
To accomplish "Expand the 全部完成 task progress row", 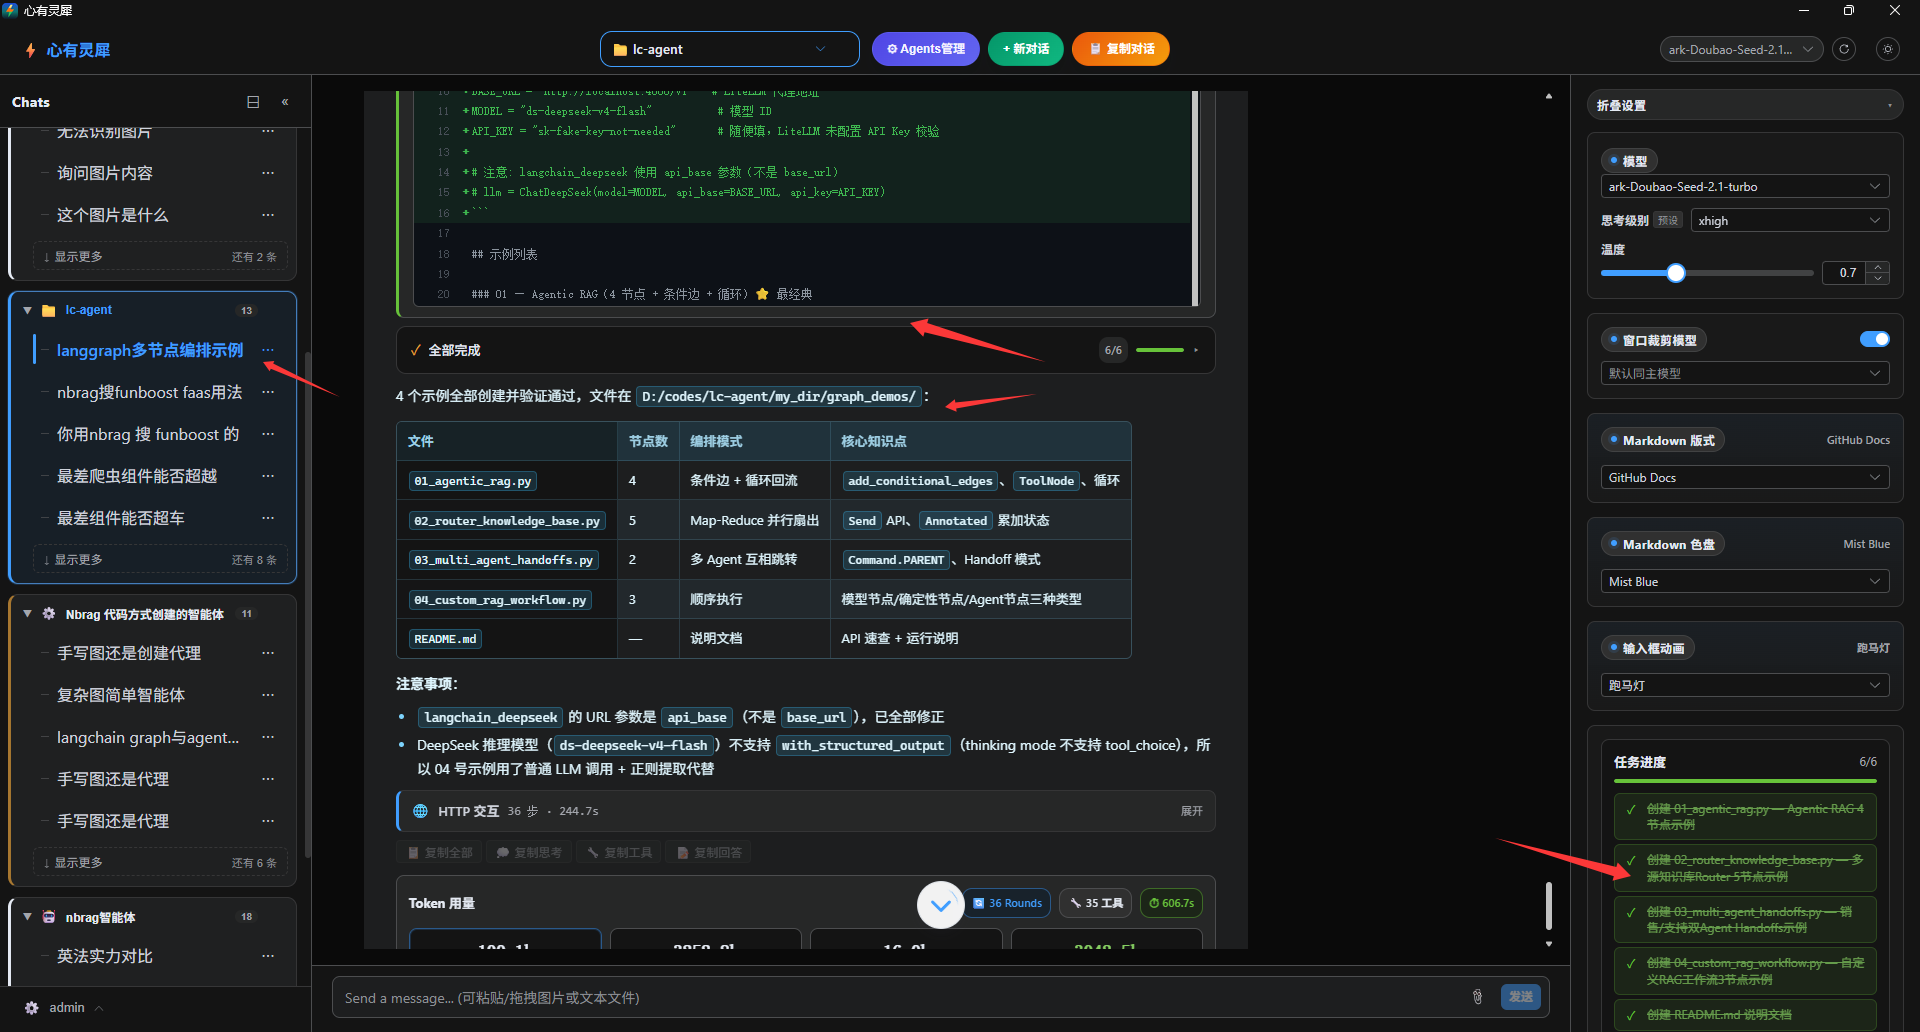I will pos(805,350).
